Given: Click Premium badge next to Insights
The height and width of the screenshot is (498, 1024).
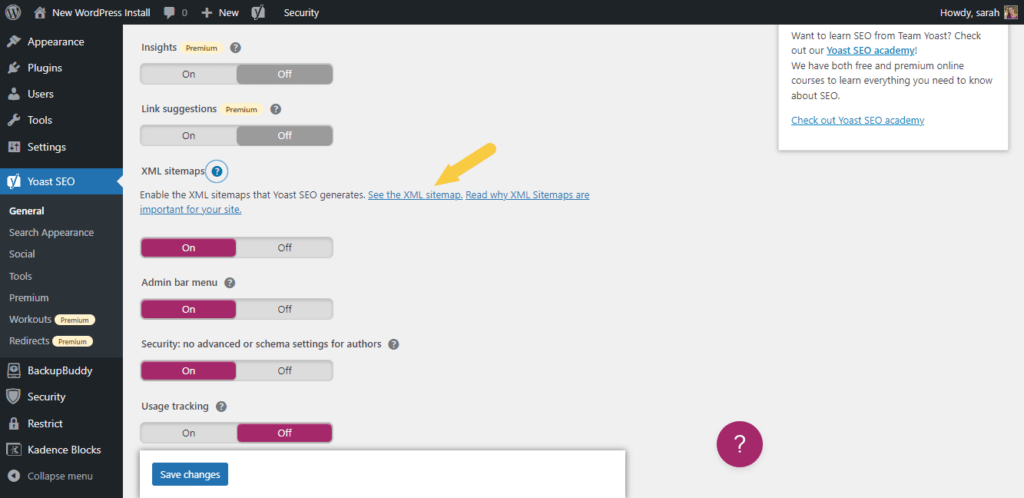Looking at the screenshot, I should coord(201,48).
